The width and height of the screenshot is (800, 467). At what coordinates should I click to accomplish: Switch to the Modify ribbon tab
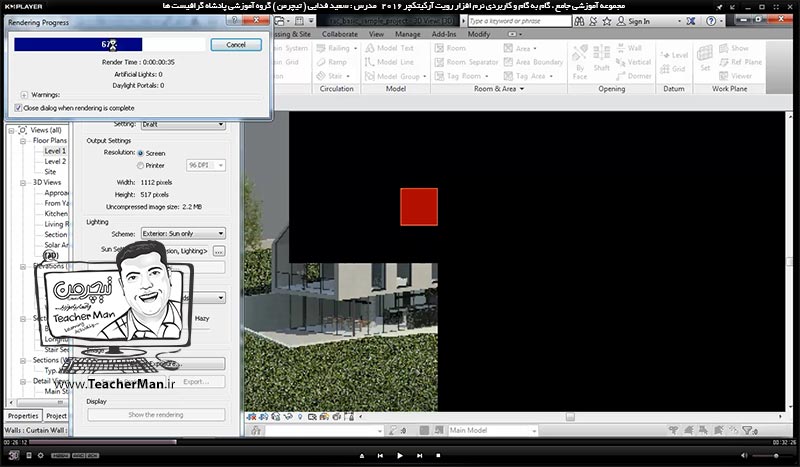coord(479,34)
